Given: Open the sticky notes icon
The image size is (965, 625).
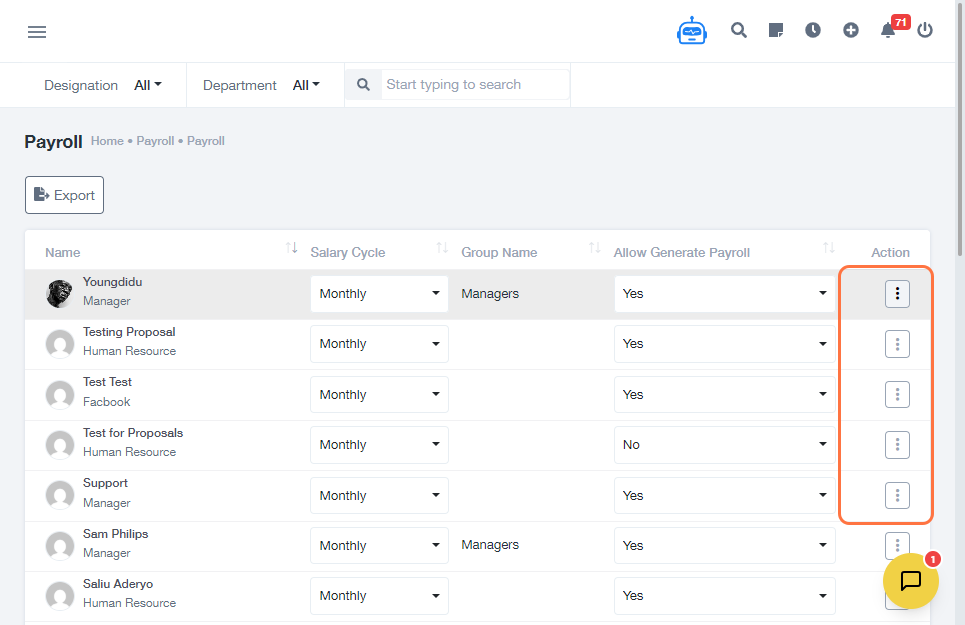Looking at the screenshot, I should coord(776,30).
